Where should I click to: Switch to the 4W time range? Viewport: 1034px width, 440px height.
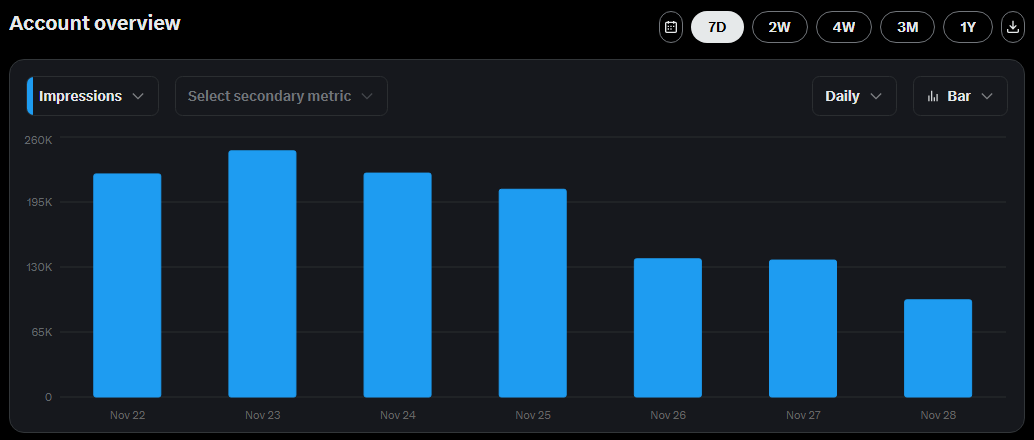pos(844,27)
